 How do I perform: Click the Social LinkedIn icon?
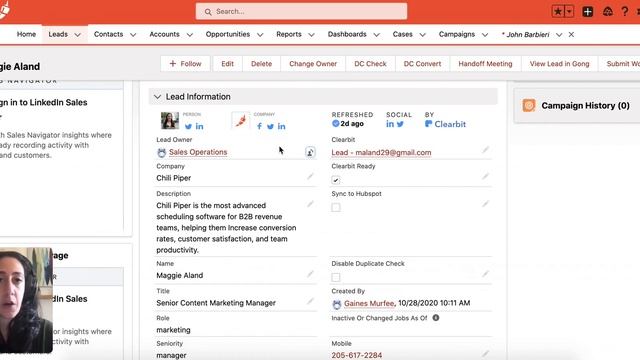coord(390,124)
